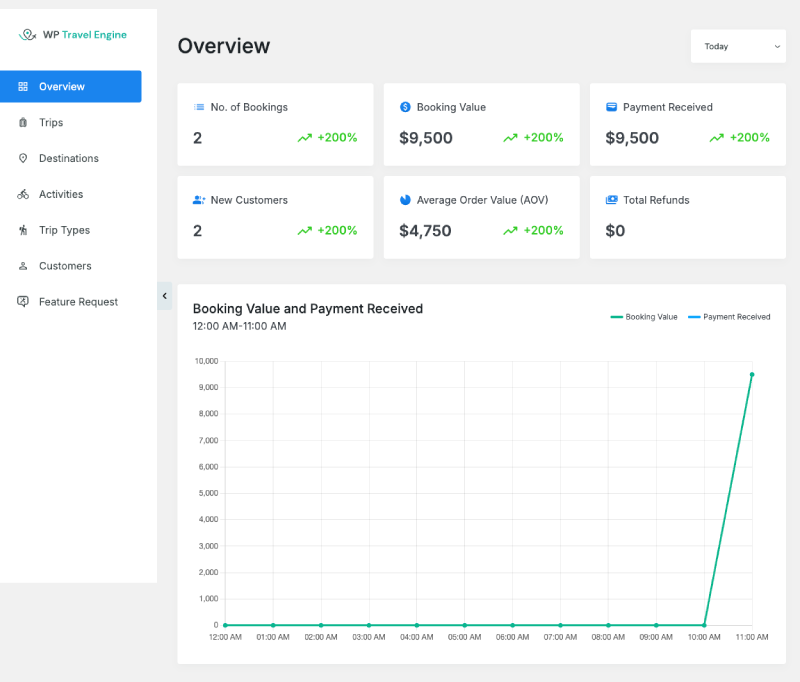Click the 06:00 AM x-axis label
The image size is (800, 682).
point(512,637)
